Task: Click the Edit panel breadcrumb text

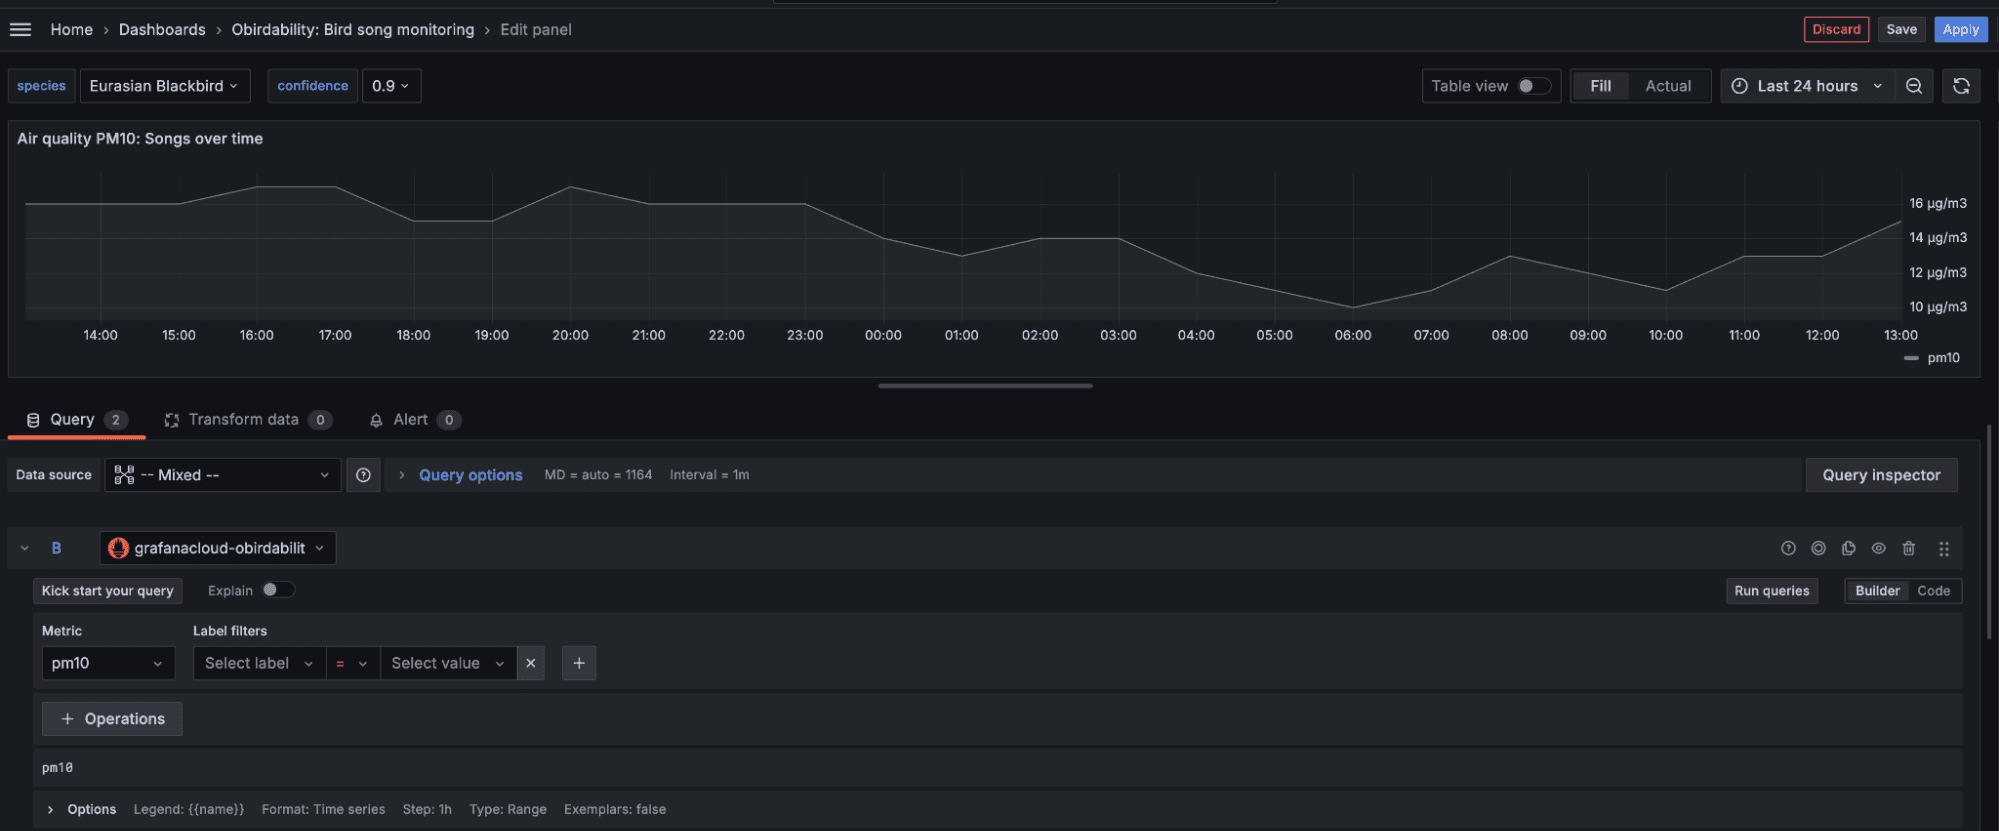Action: [x=536, y=30]
